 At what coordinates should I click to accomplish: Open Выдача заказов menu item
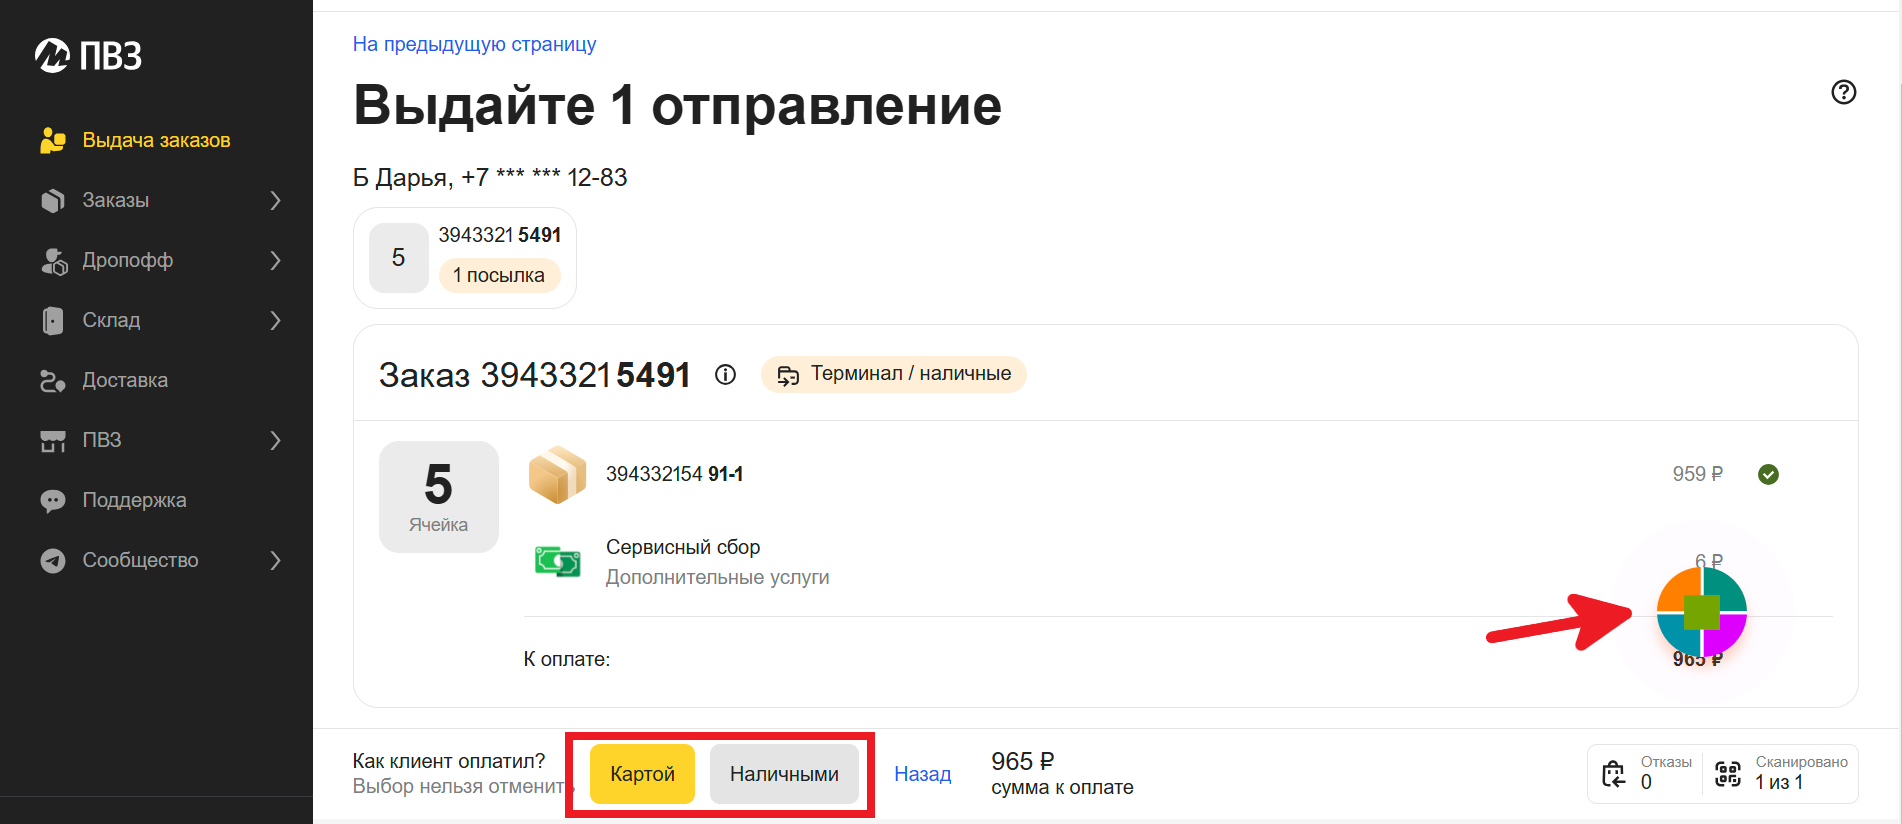156,141
